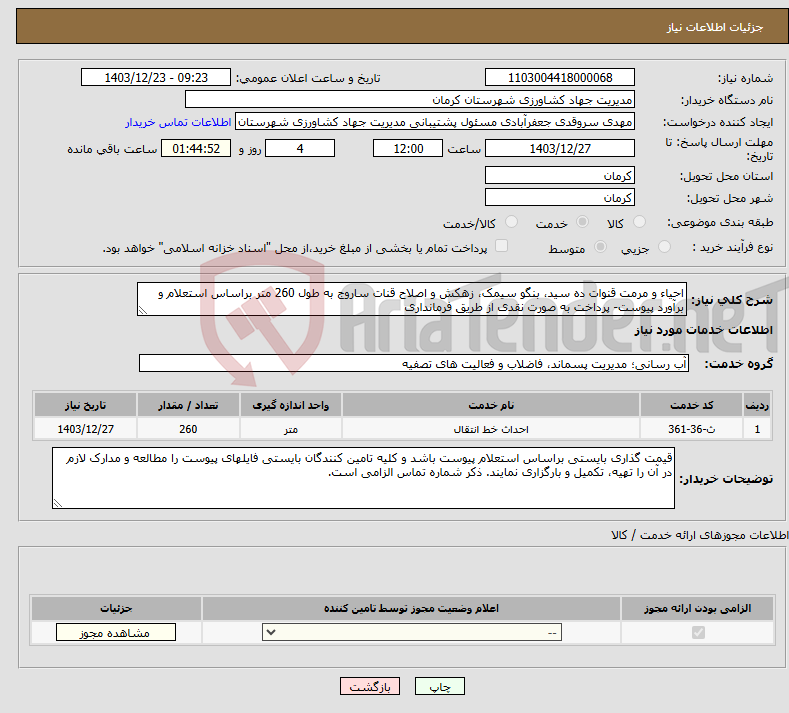Click row number cell 1

[x=757, y=429]
